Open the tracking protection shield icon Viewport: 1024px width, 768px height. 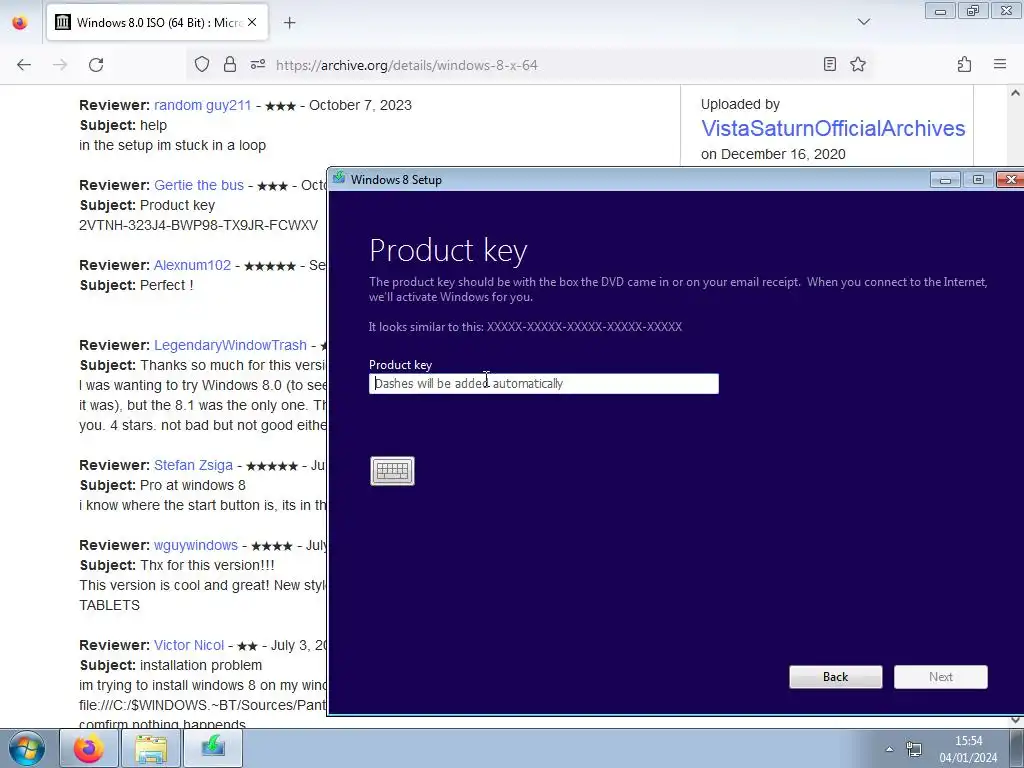[x=202, y=64]
